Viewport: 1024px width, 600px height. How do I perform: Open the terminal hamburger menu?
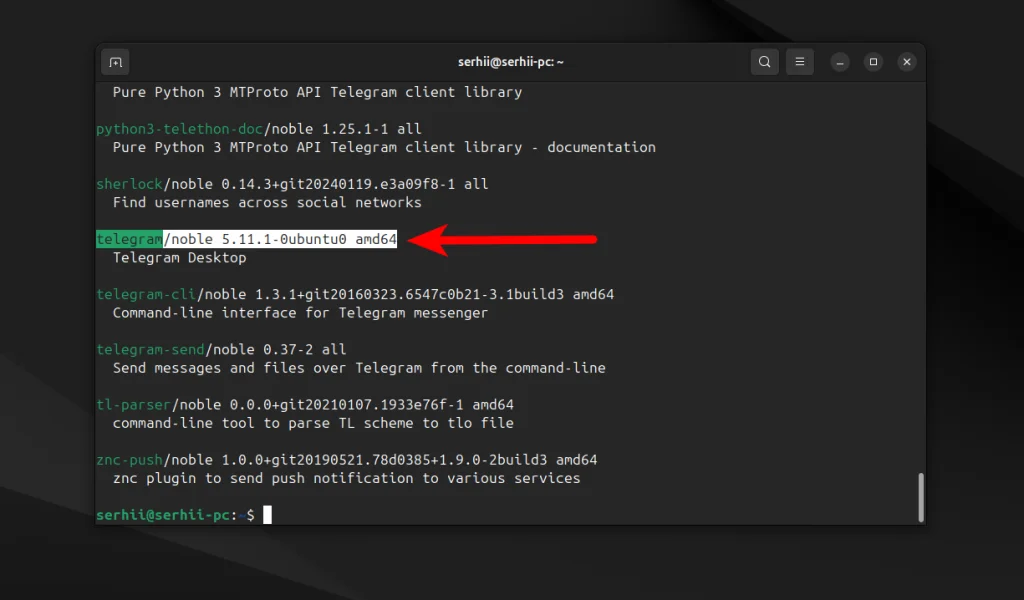coord(799,62)
